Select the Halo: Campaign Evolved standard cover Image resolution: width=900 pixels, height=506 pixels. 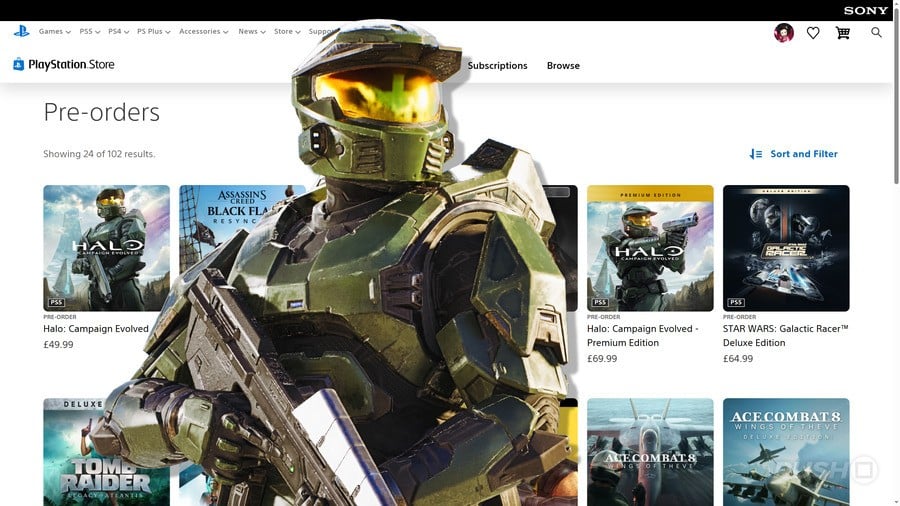coord(106,248)
